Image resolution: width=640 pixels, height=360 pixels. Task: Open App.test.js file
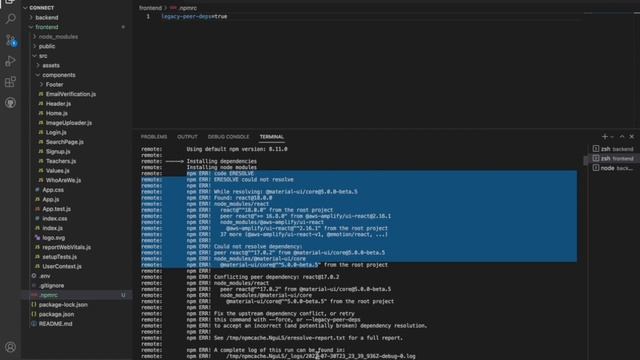[56, 209]
